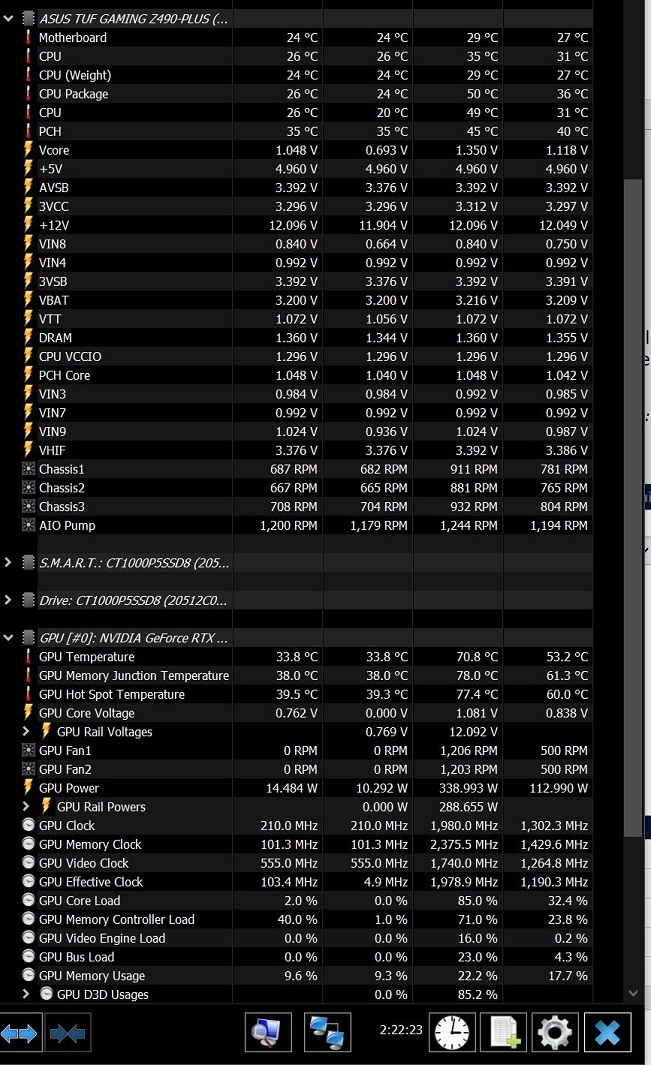Expand the GPU Rail Voltages row
Image resolution: width=651 pixels, height=1065 pixels.
point(27,732)
